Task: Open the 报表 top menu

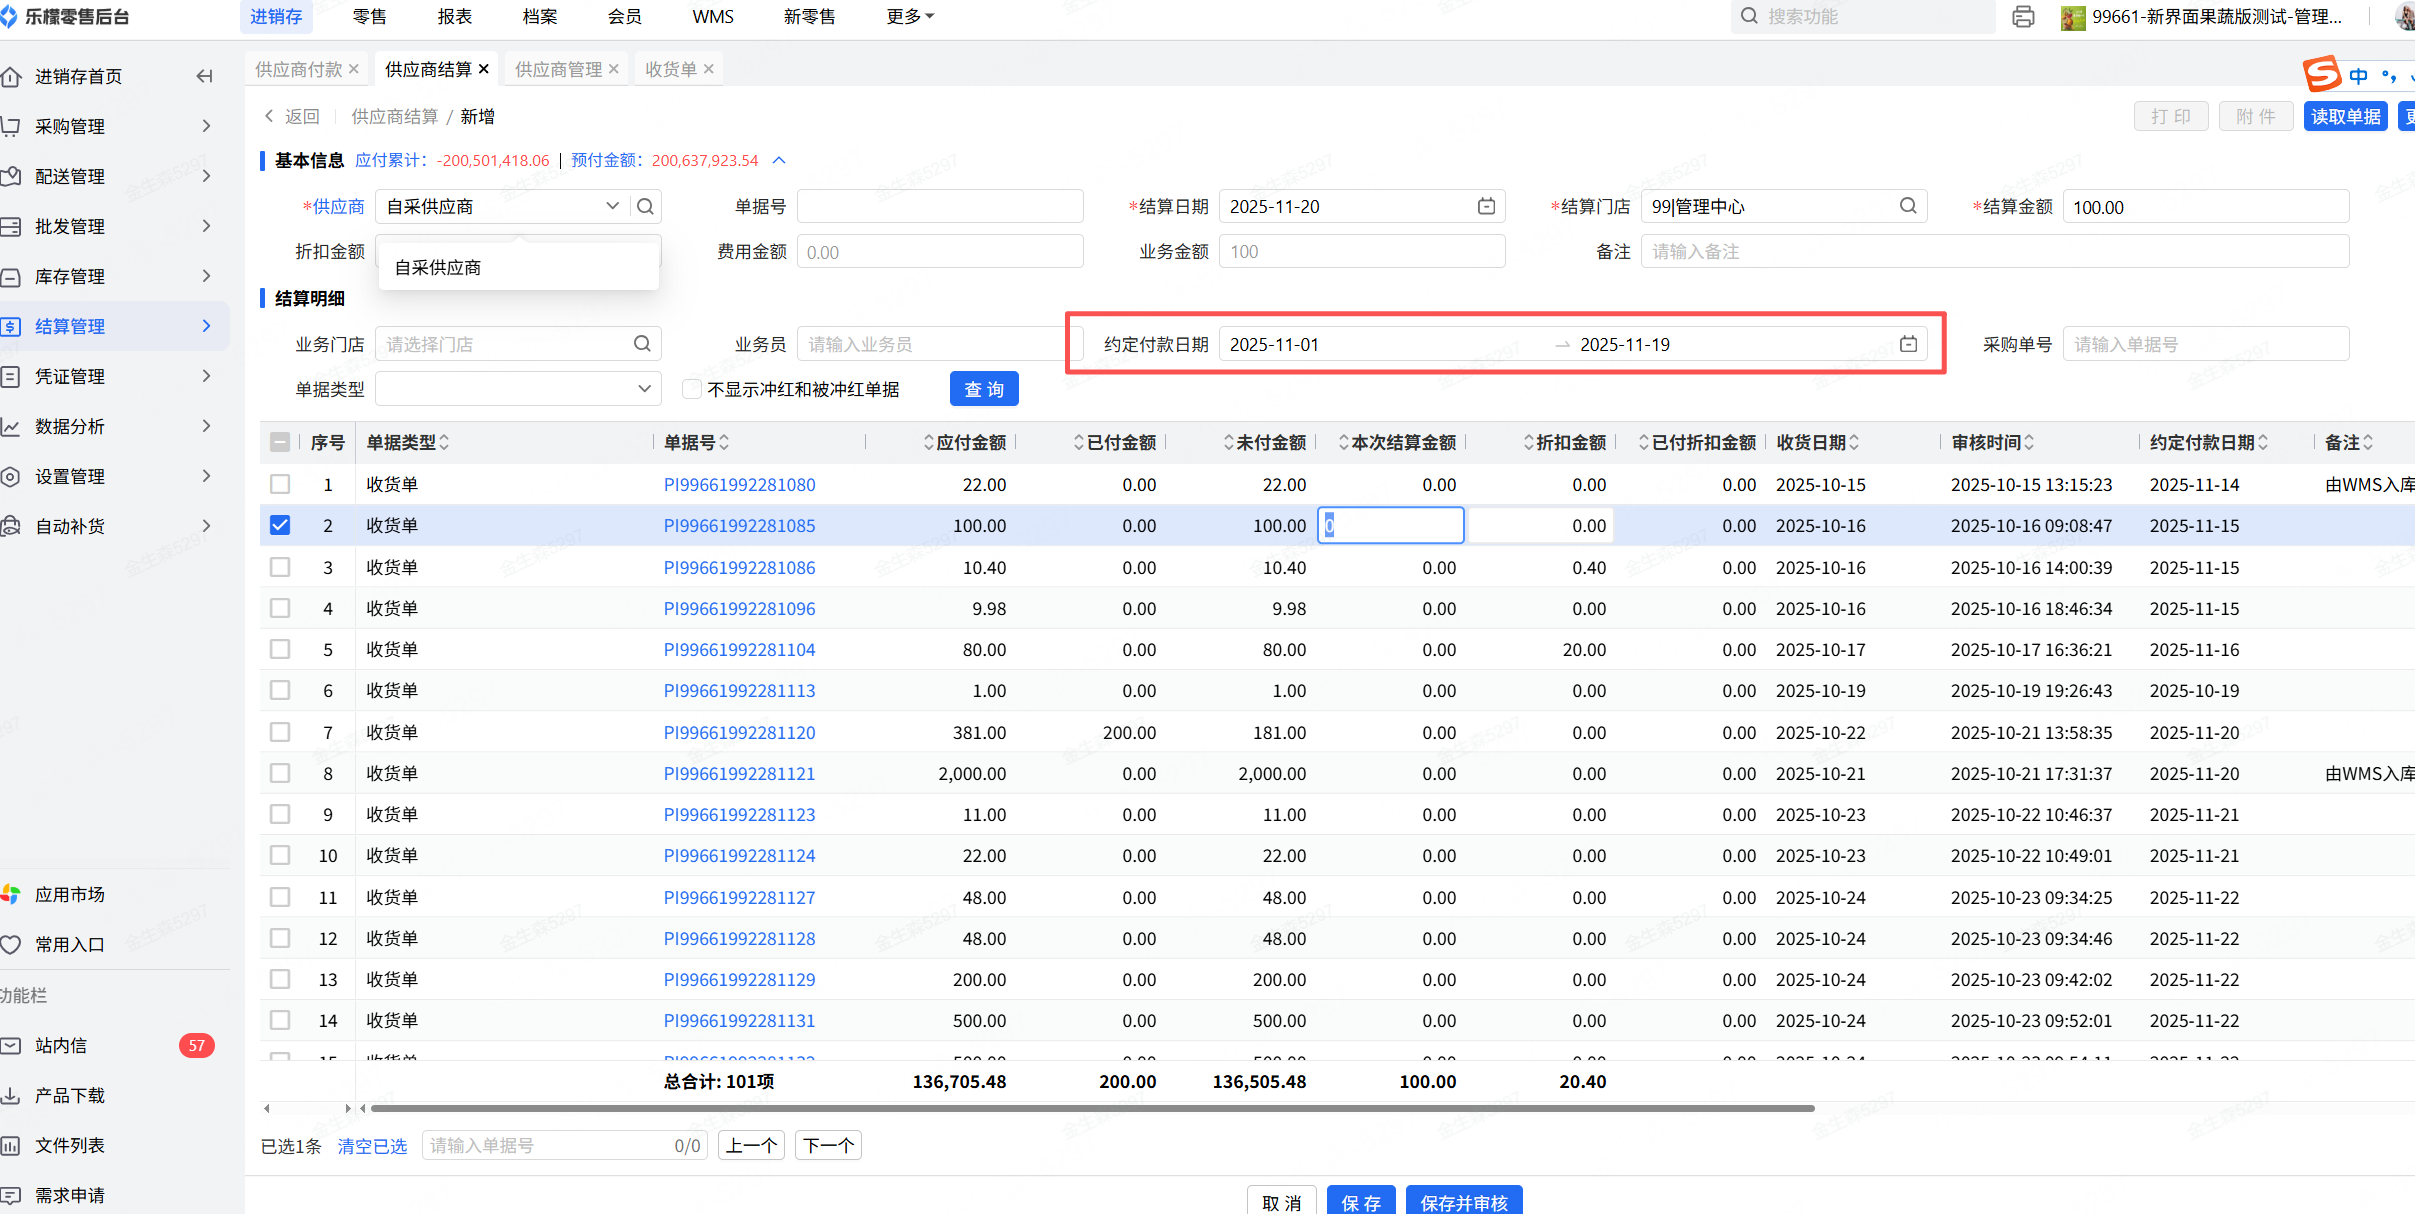Action: point(455,17)
